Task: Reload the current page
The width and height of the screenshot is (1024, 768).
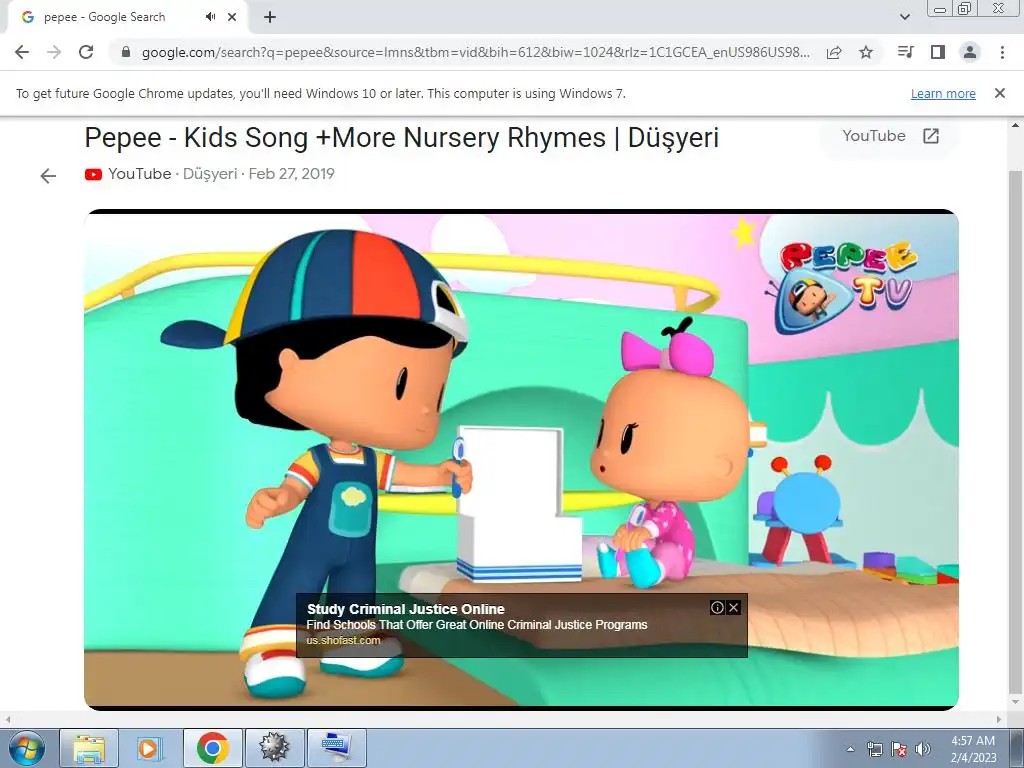Action: pyautogui.click(x=86, y=52)
